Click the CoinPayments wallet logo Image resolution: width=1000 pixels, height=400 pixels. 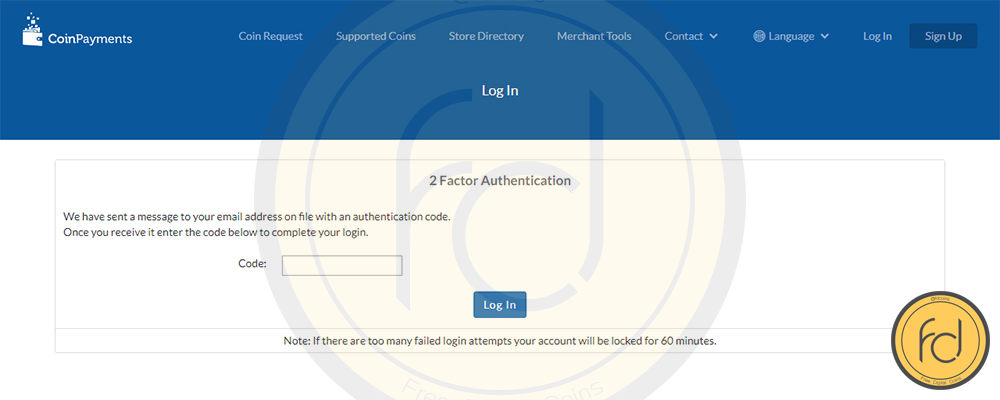click(x=77, y=30)
